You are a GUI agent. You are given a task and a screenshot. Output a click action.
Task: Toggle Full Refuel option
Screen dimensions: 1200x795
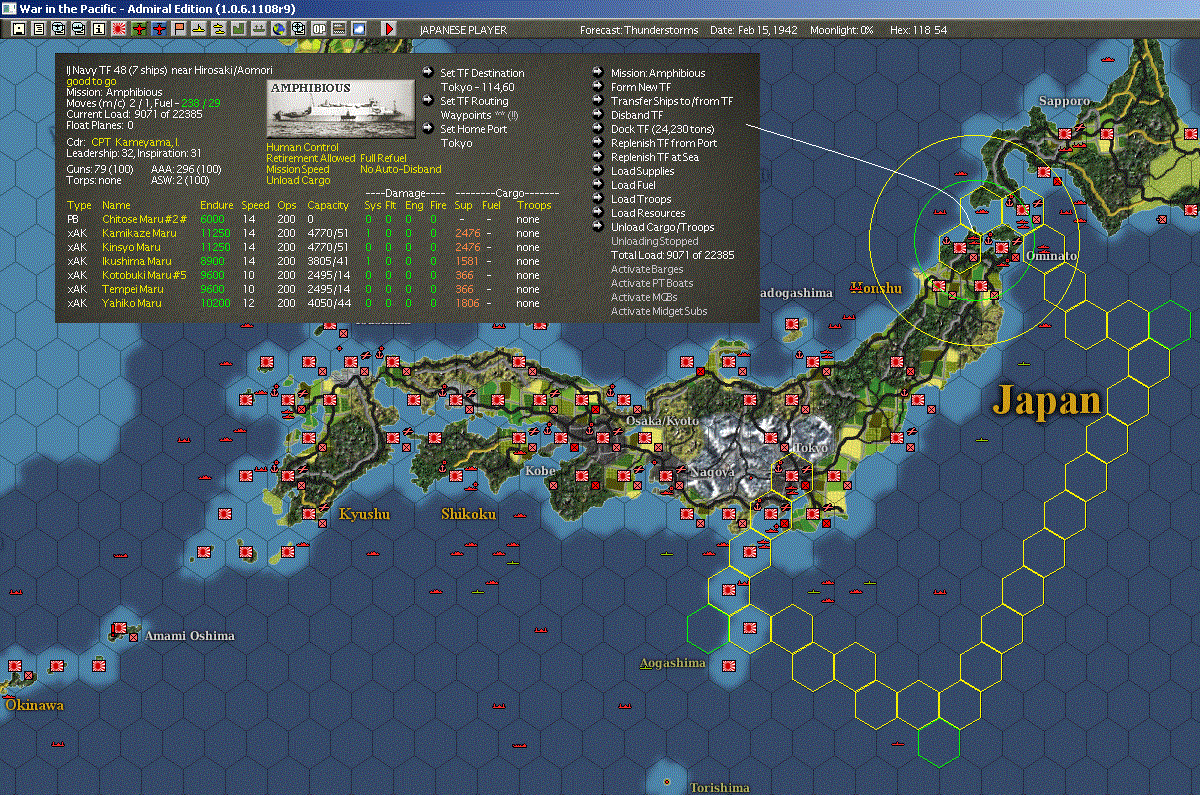click(383, 158)
